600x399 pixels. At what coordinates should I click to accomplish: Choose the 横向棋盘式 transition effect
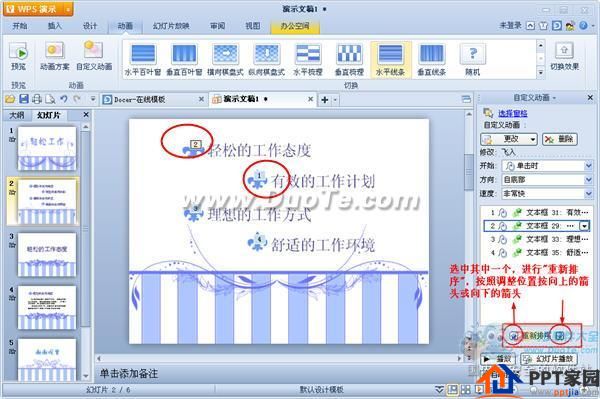[225, 59]
